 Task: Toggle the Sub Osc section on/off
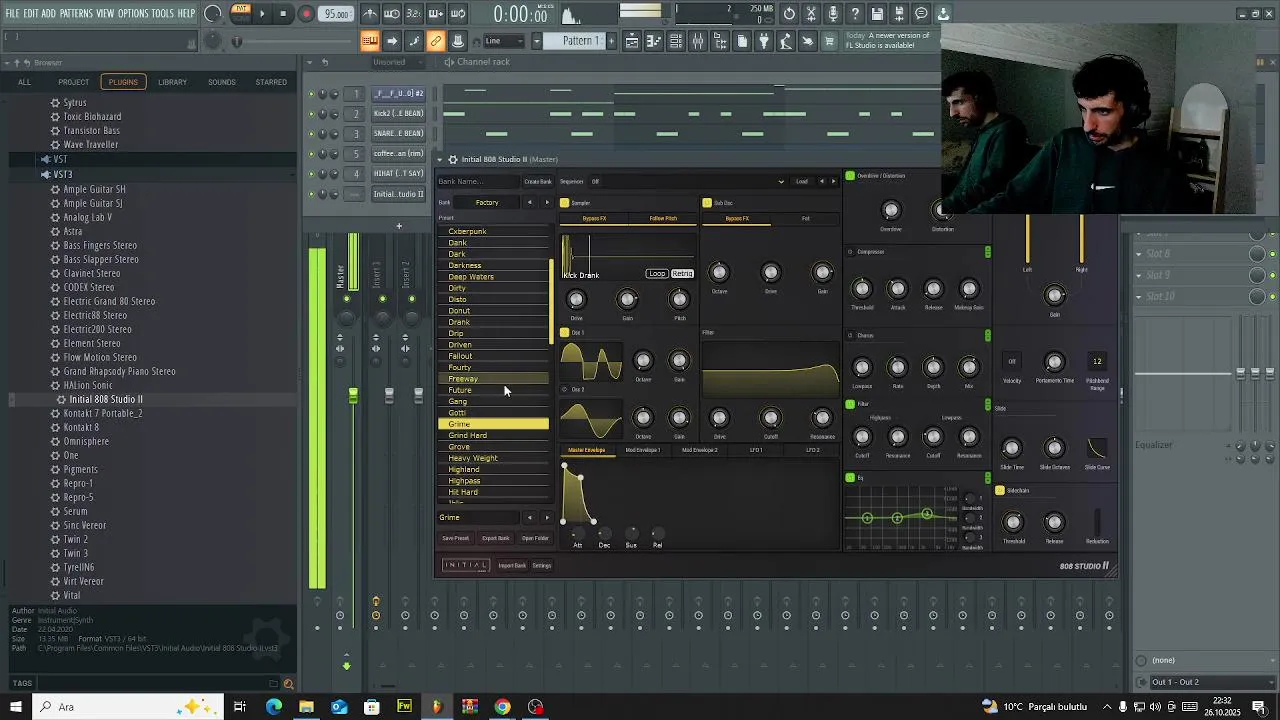click(x=707, y=203)
